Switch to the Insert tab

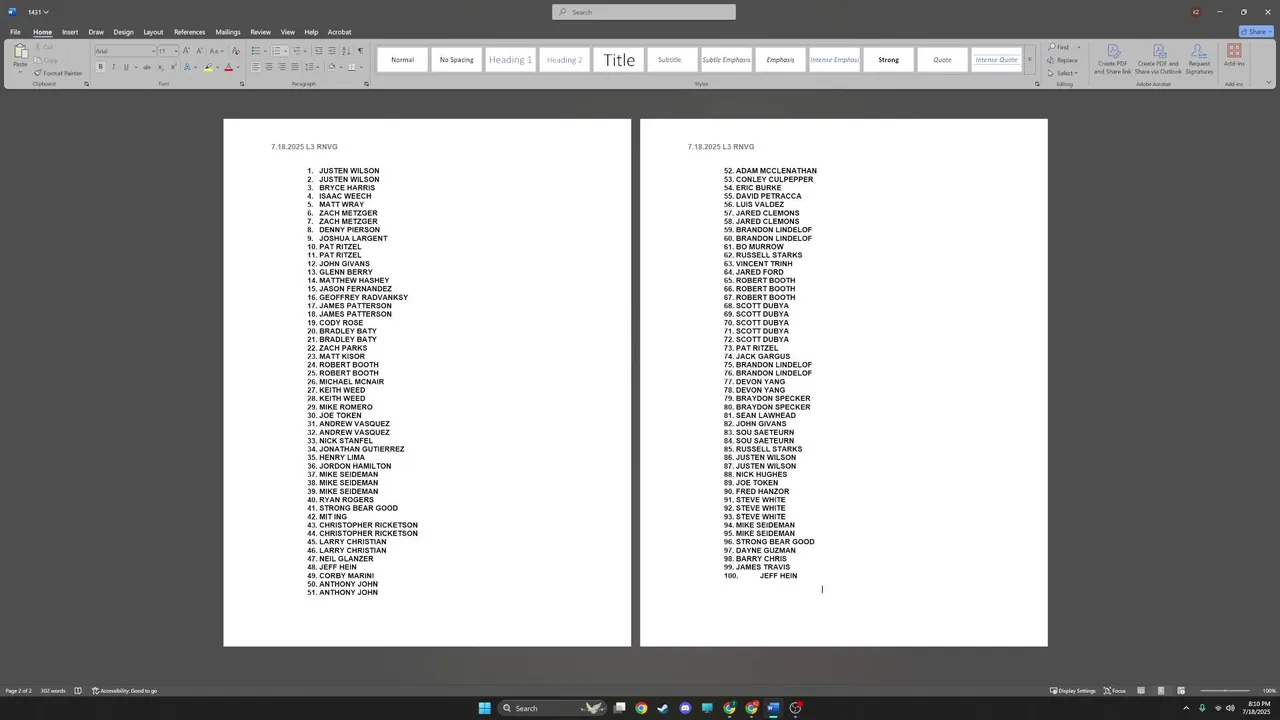[x=70, y=32]
